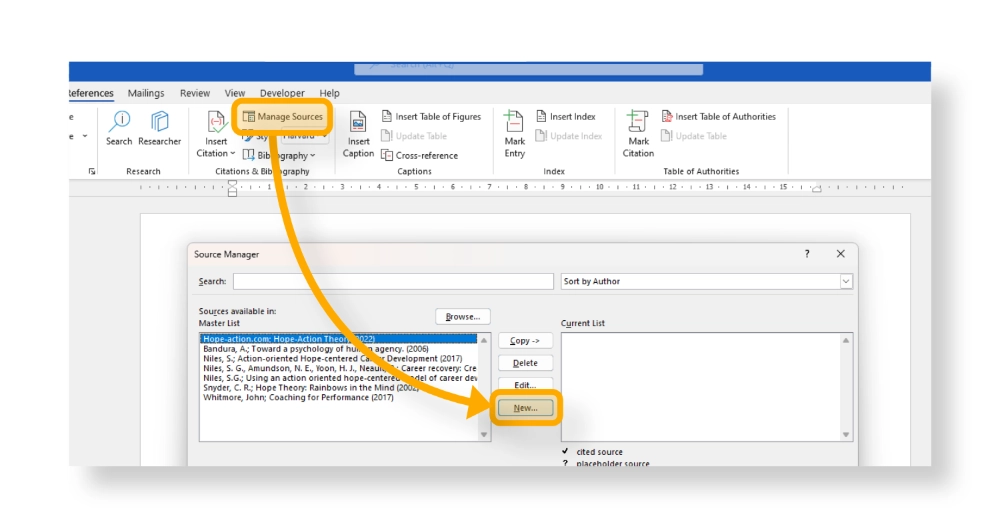Click the Source Manager search field
Screen dimensions: 1000x529
click(x=392, y=282)
